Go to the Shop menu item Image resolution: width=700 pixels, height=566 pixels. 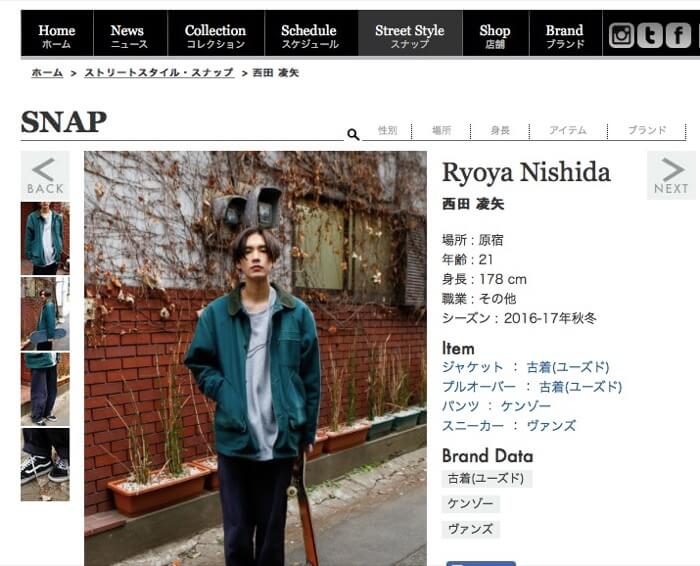coord(495,34)
